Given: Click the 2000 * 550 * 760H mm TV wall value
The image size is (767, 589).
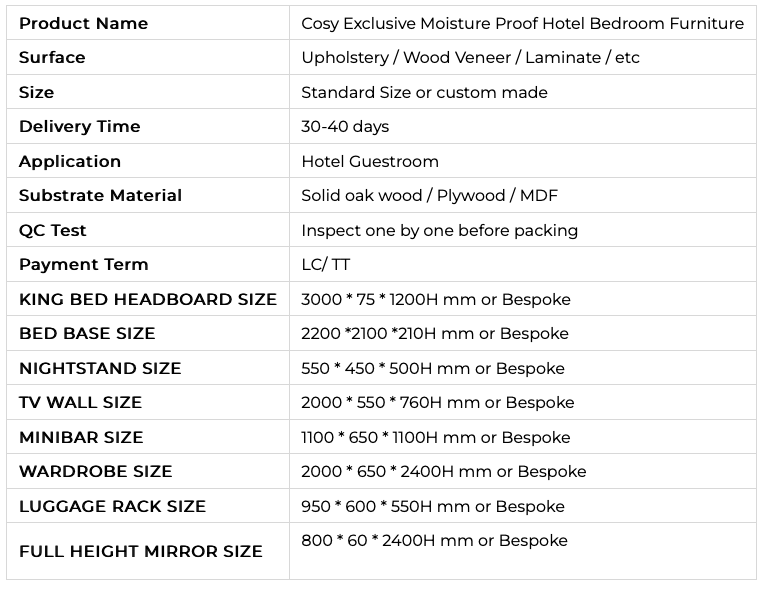Looking at the screenshot, I should (x=437, y=403).
